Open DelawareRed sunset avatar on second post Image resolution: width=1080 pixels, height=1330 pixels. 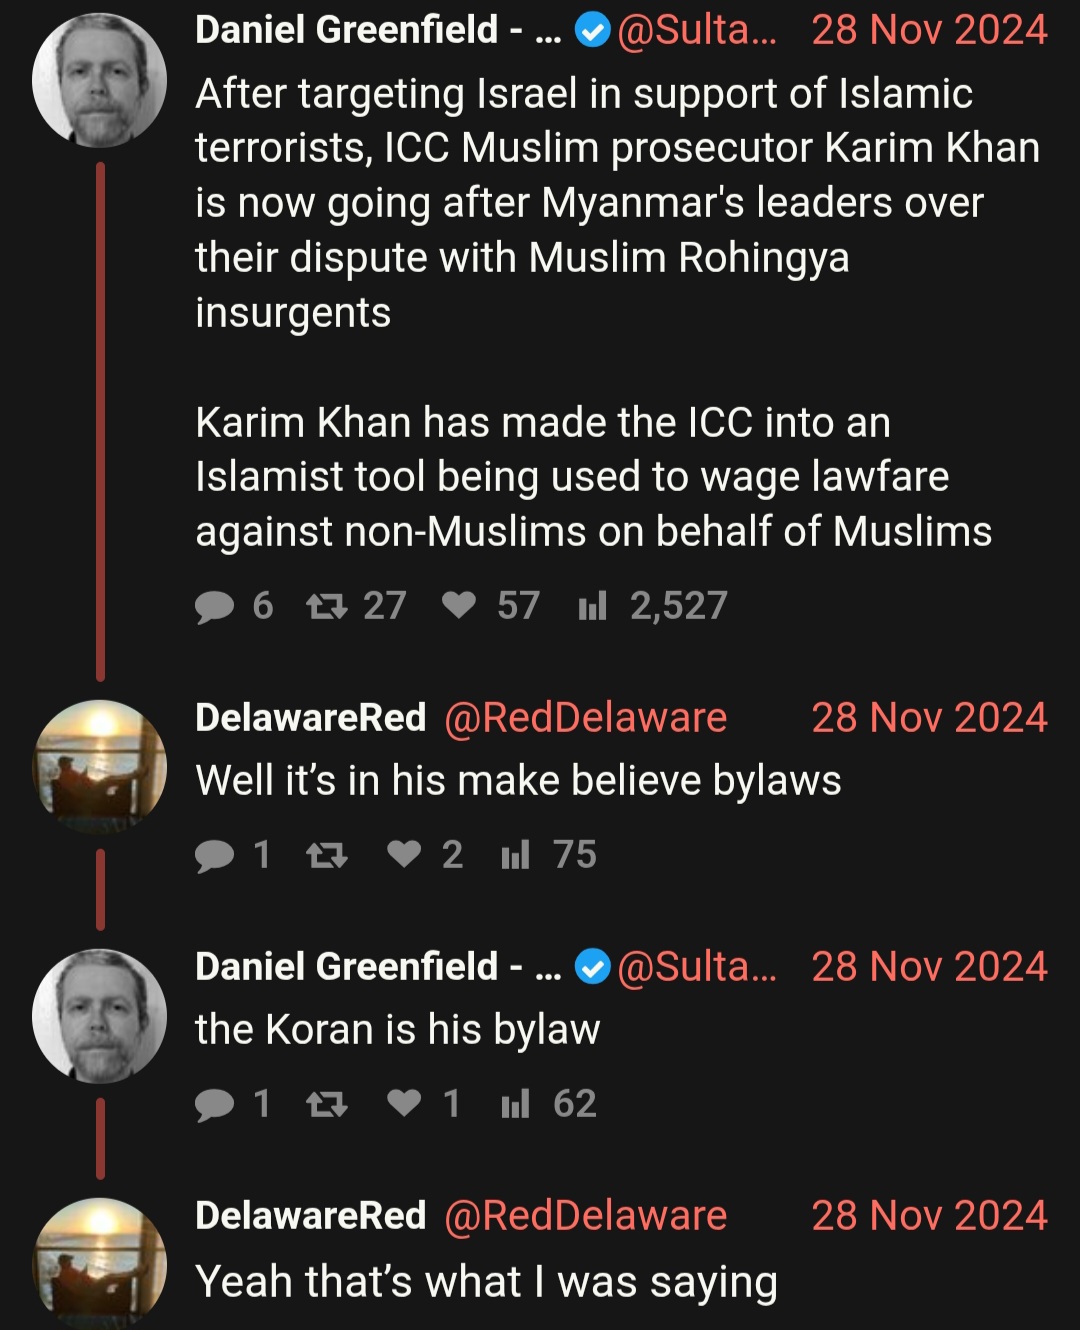[100, 767]
